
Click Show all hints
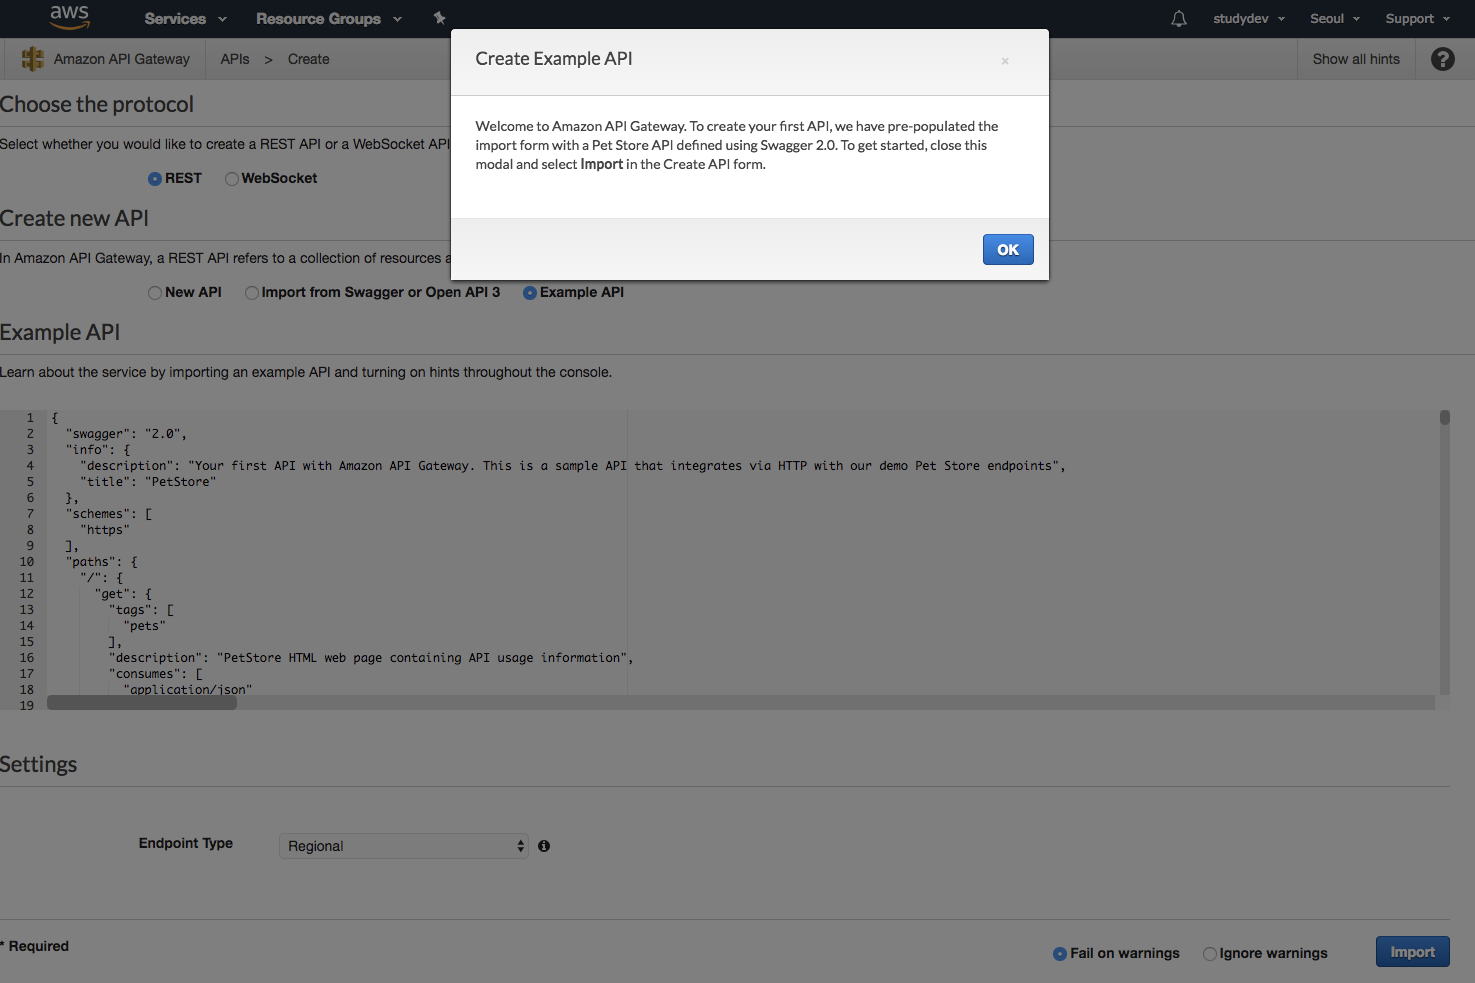click(x=1356, y=59)
